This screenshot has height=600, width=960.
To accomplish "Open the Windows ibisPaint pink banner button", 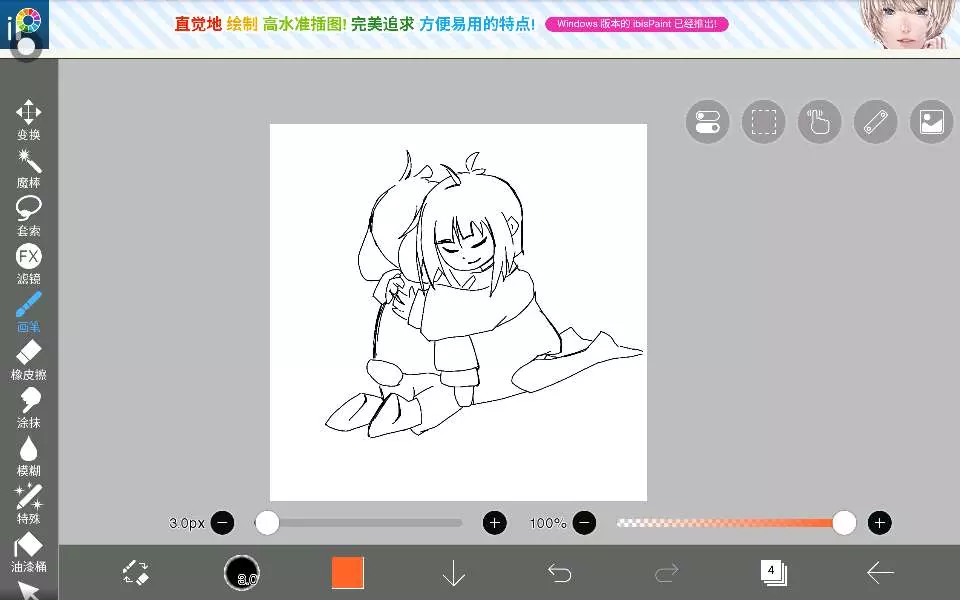I will [x=637, y=24].
